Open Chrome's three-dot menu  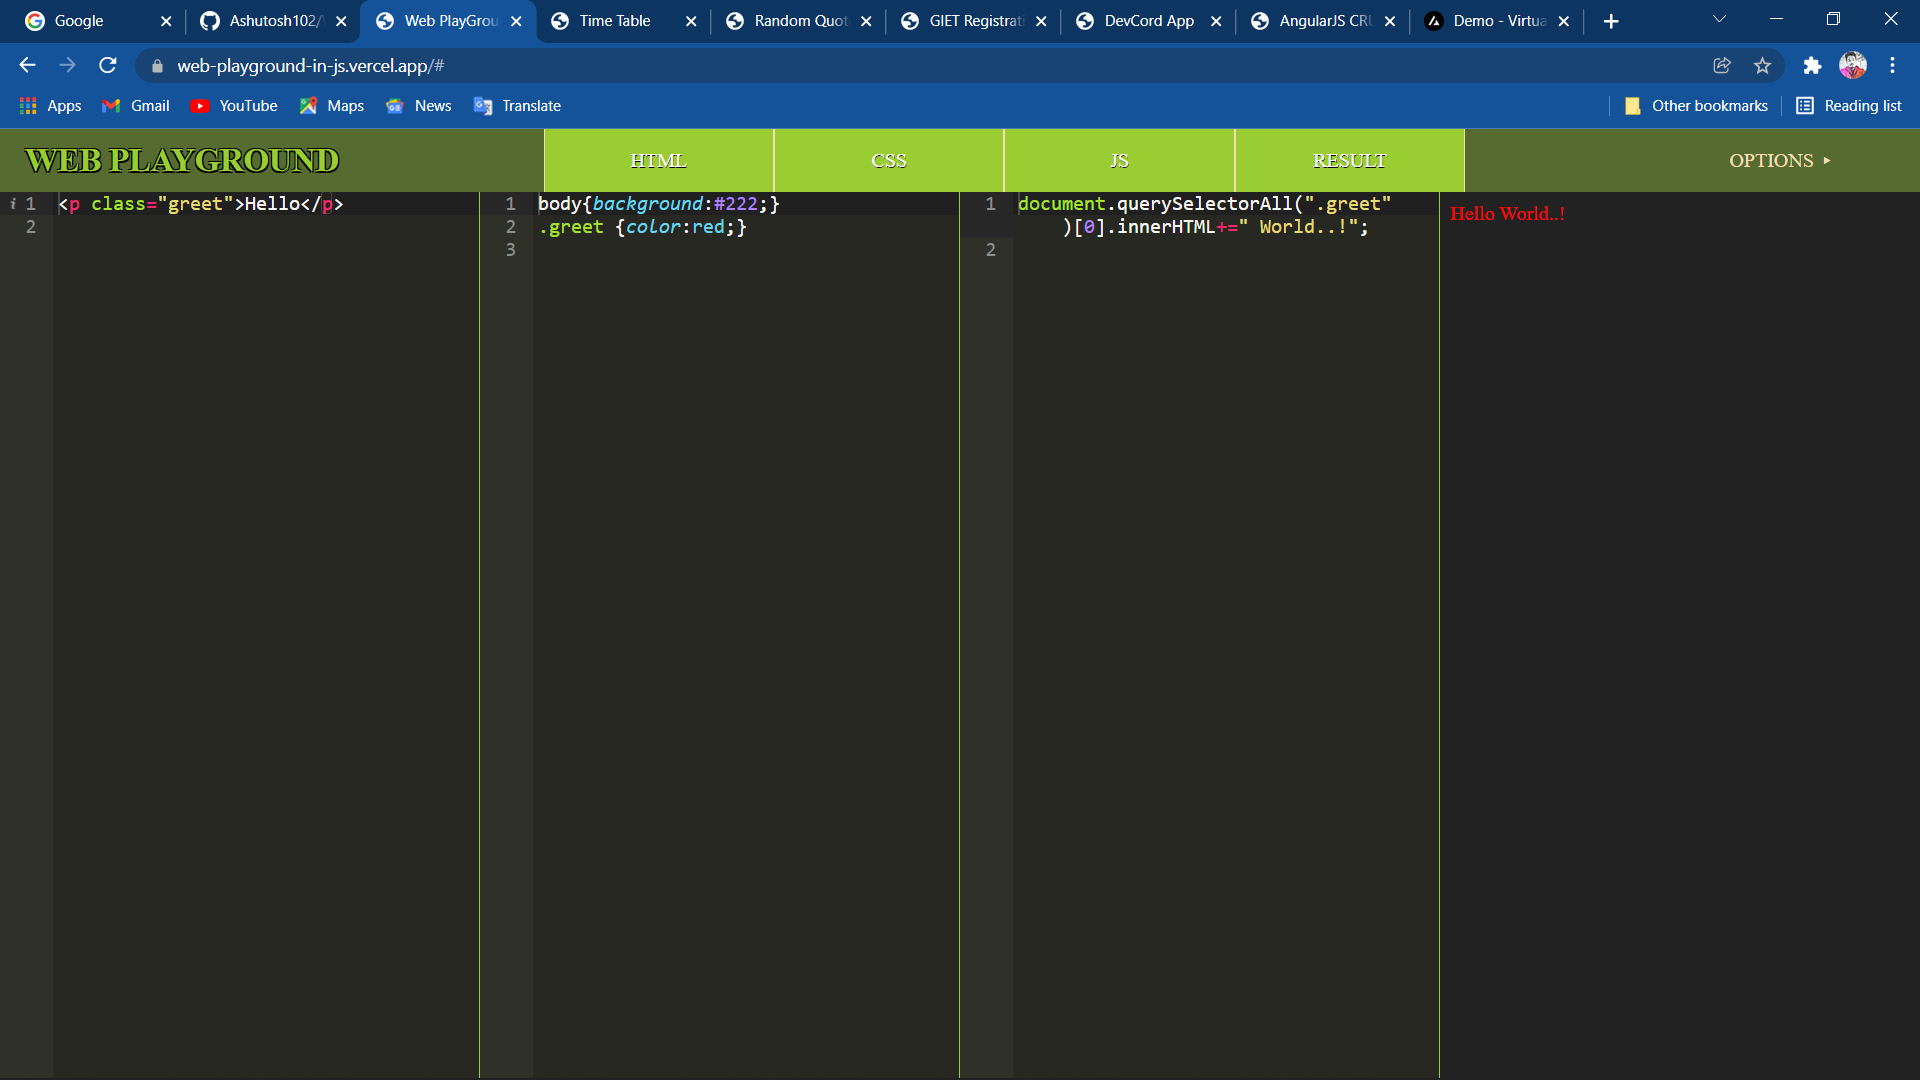coord(1893,65)
